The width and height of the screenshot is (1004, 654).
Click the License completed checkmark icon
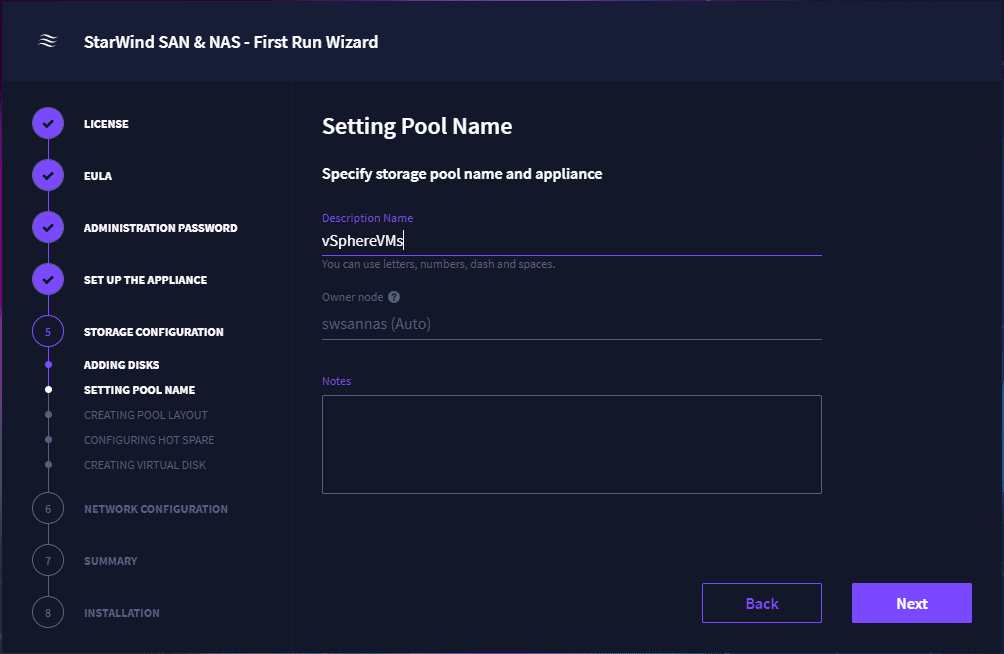pos(47,123)
